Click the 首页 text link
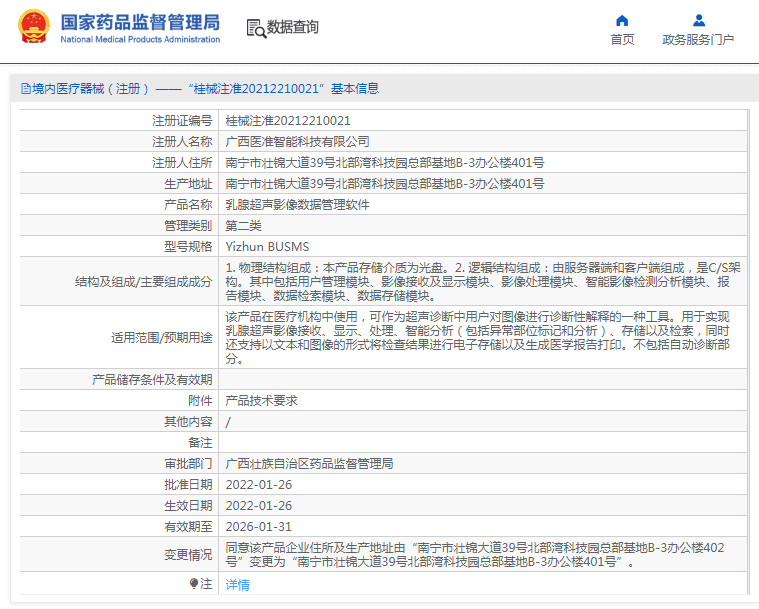Viewport: 759px width, 609px height. (622, 40)
